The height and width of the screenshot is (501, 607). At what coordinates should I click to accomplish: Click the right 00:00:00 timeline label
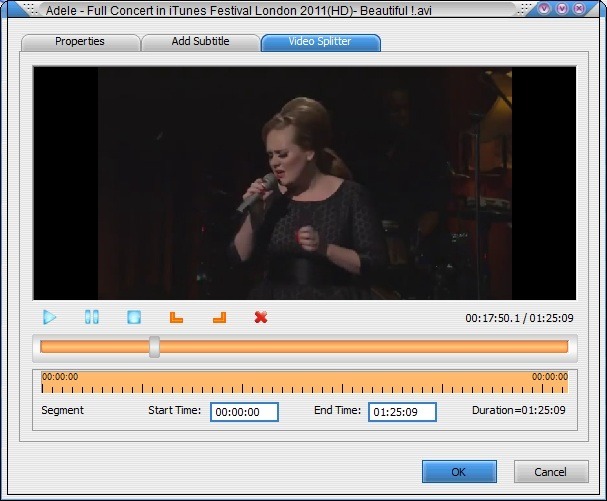pyautogui.click(x=550, y=377)
